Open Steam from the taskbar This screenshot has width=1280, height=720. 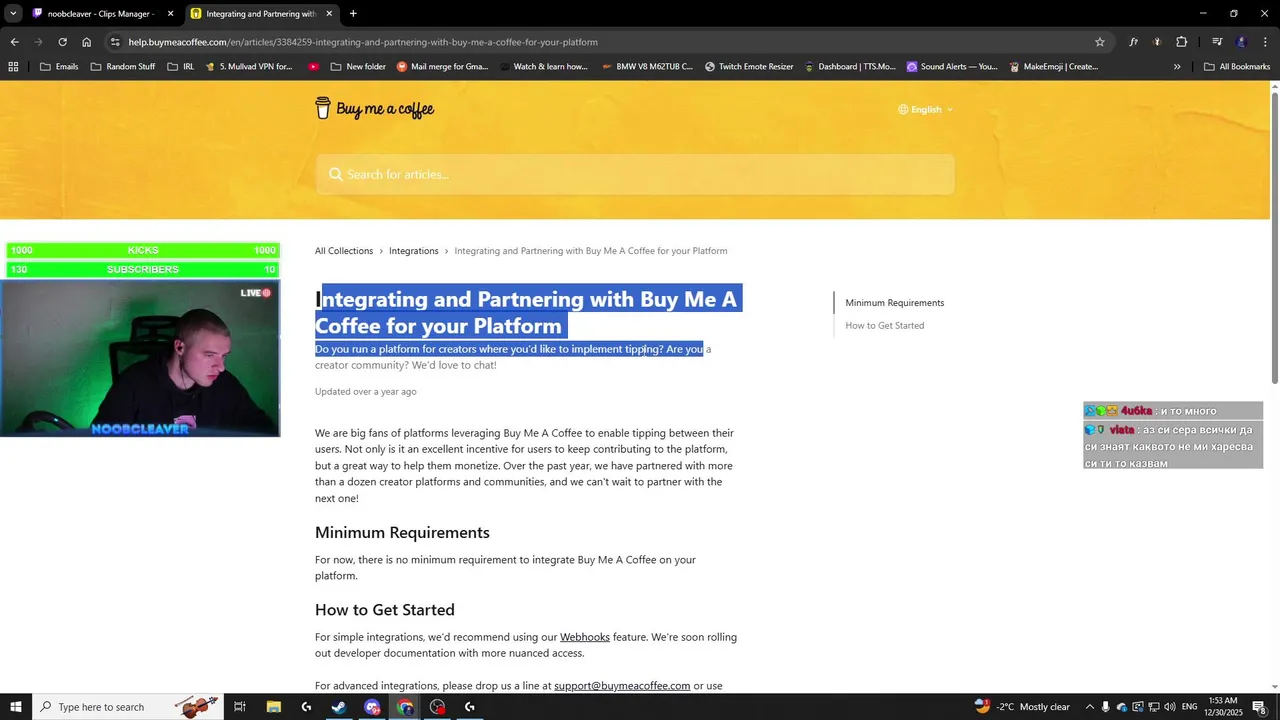click(339, 707)
